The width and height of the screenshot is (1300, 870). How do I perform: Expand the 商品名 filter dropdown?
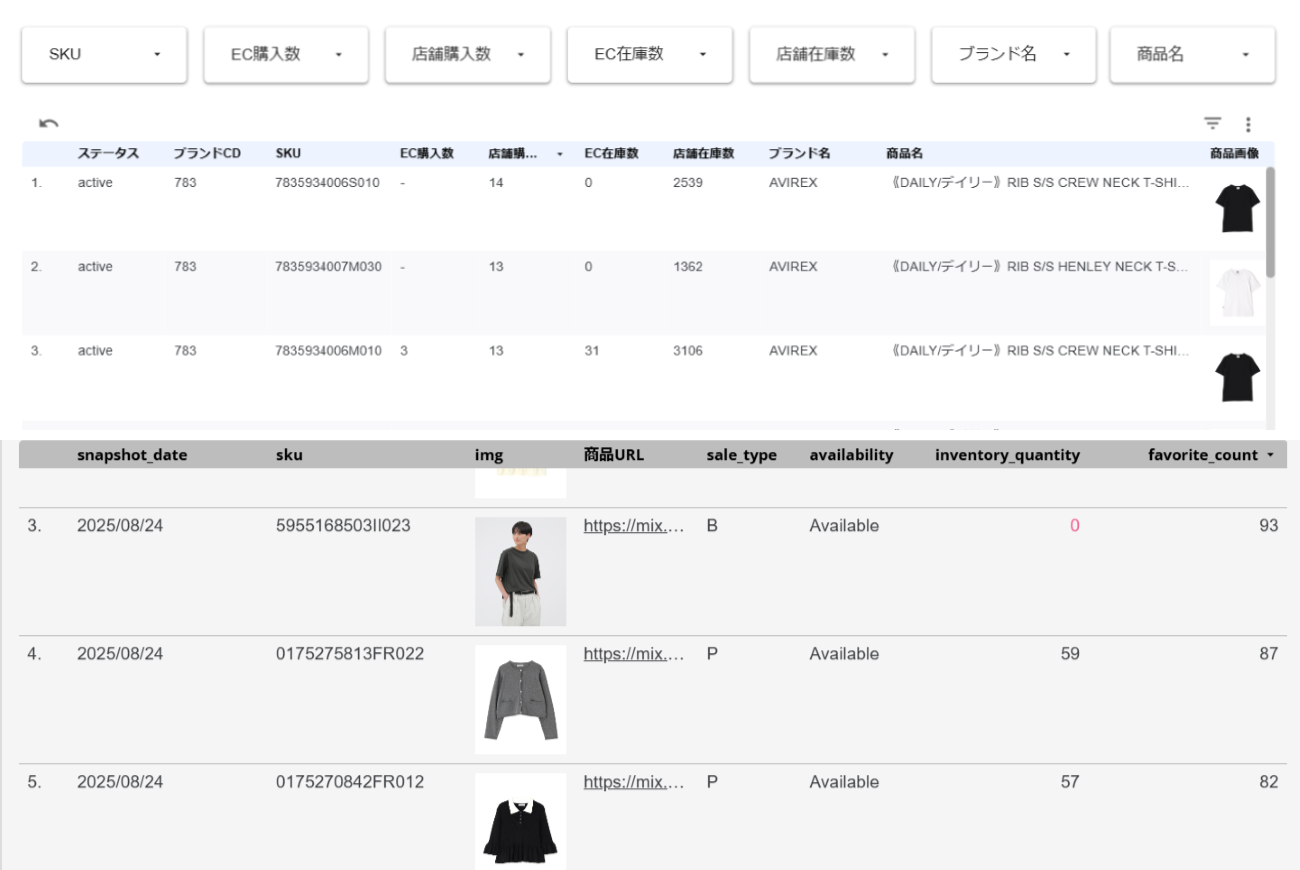1192,55
